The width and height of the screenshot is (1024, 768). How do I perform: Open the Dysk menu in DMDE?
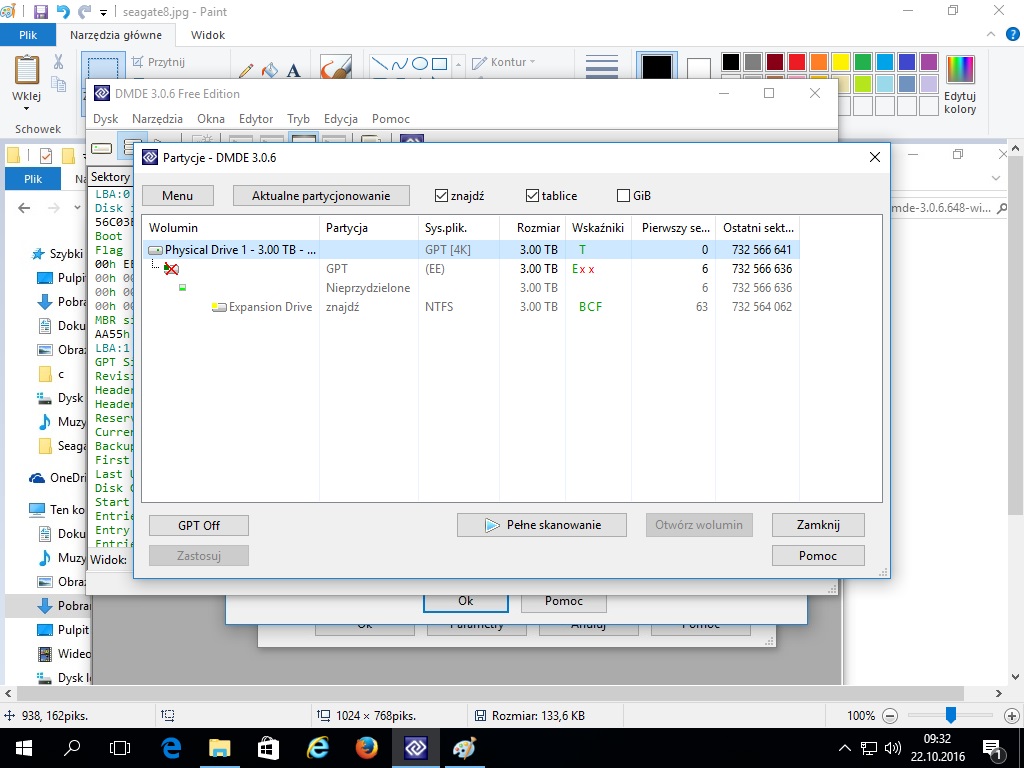pos(105,119)
